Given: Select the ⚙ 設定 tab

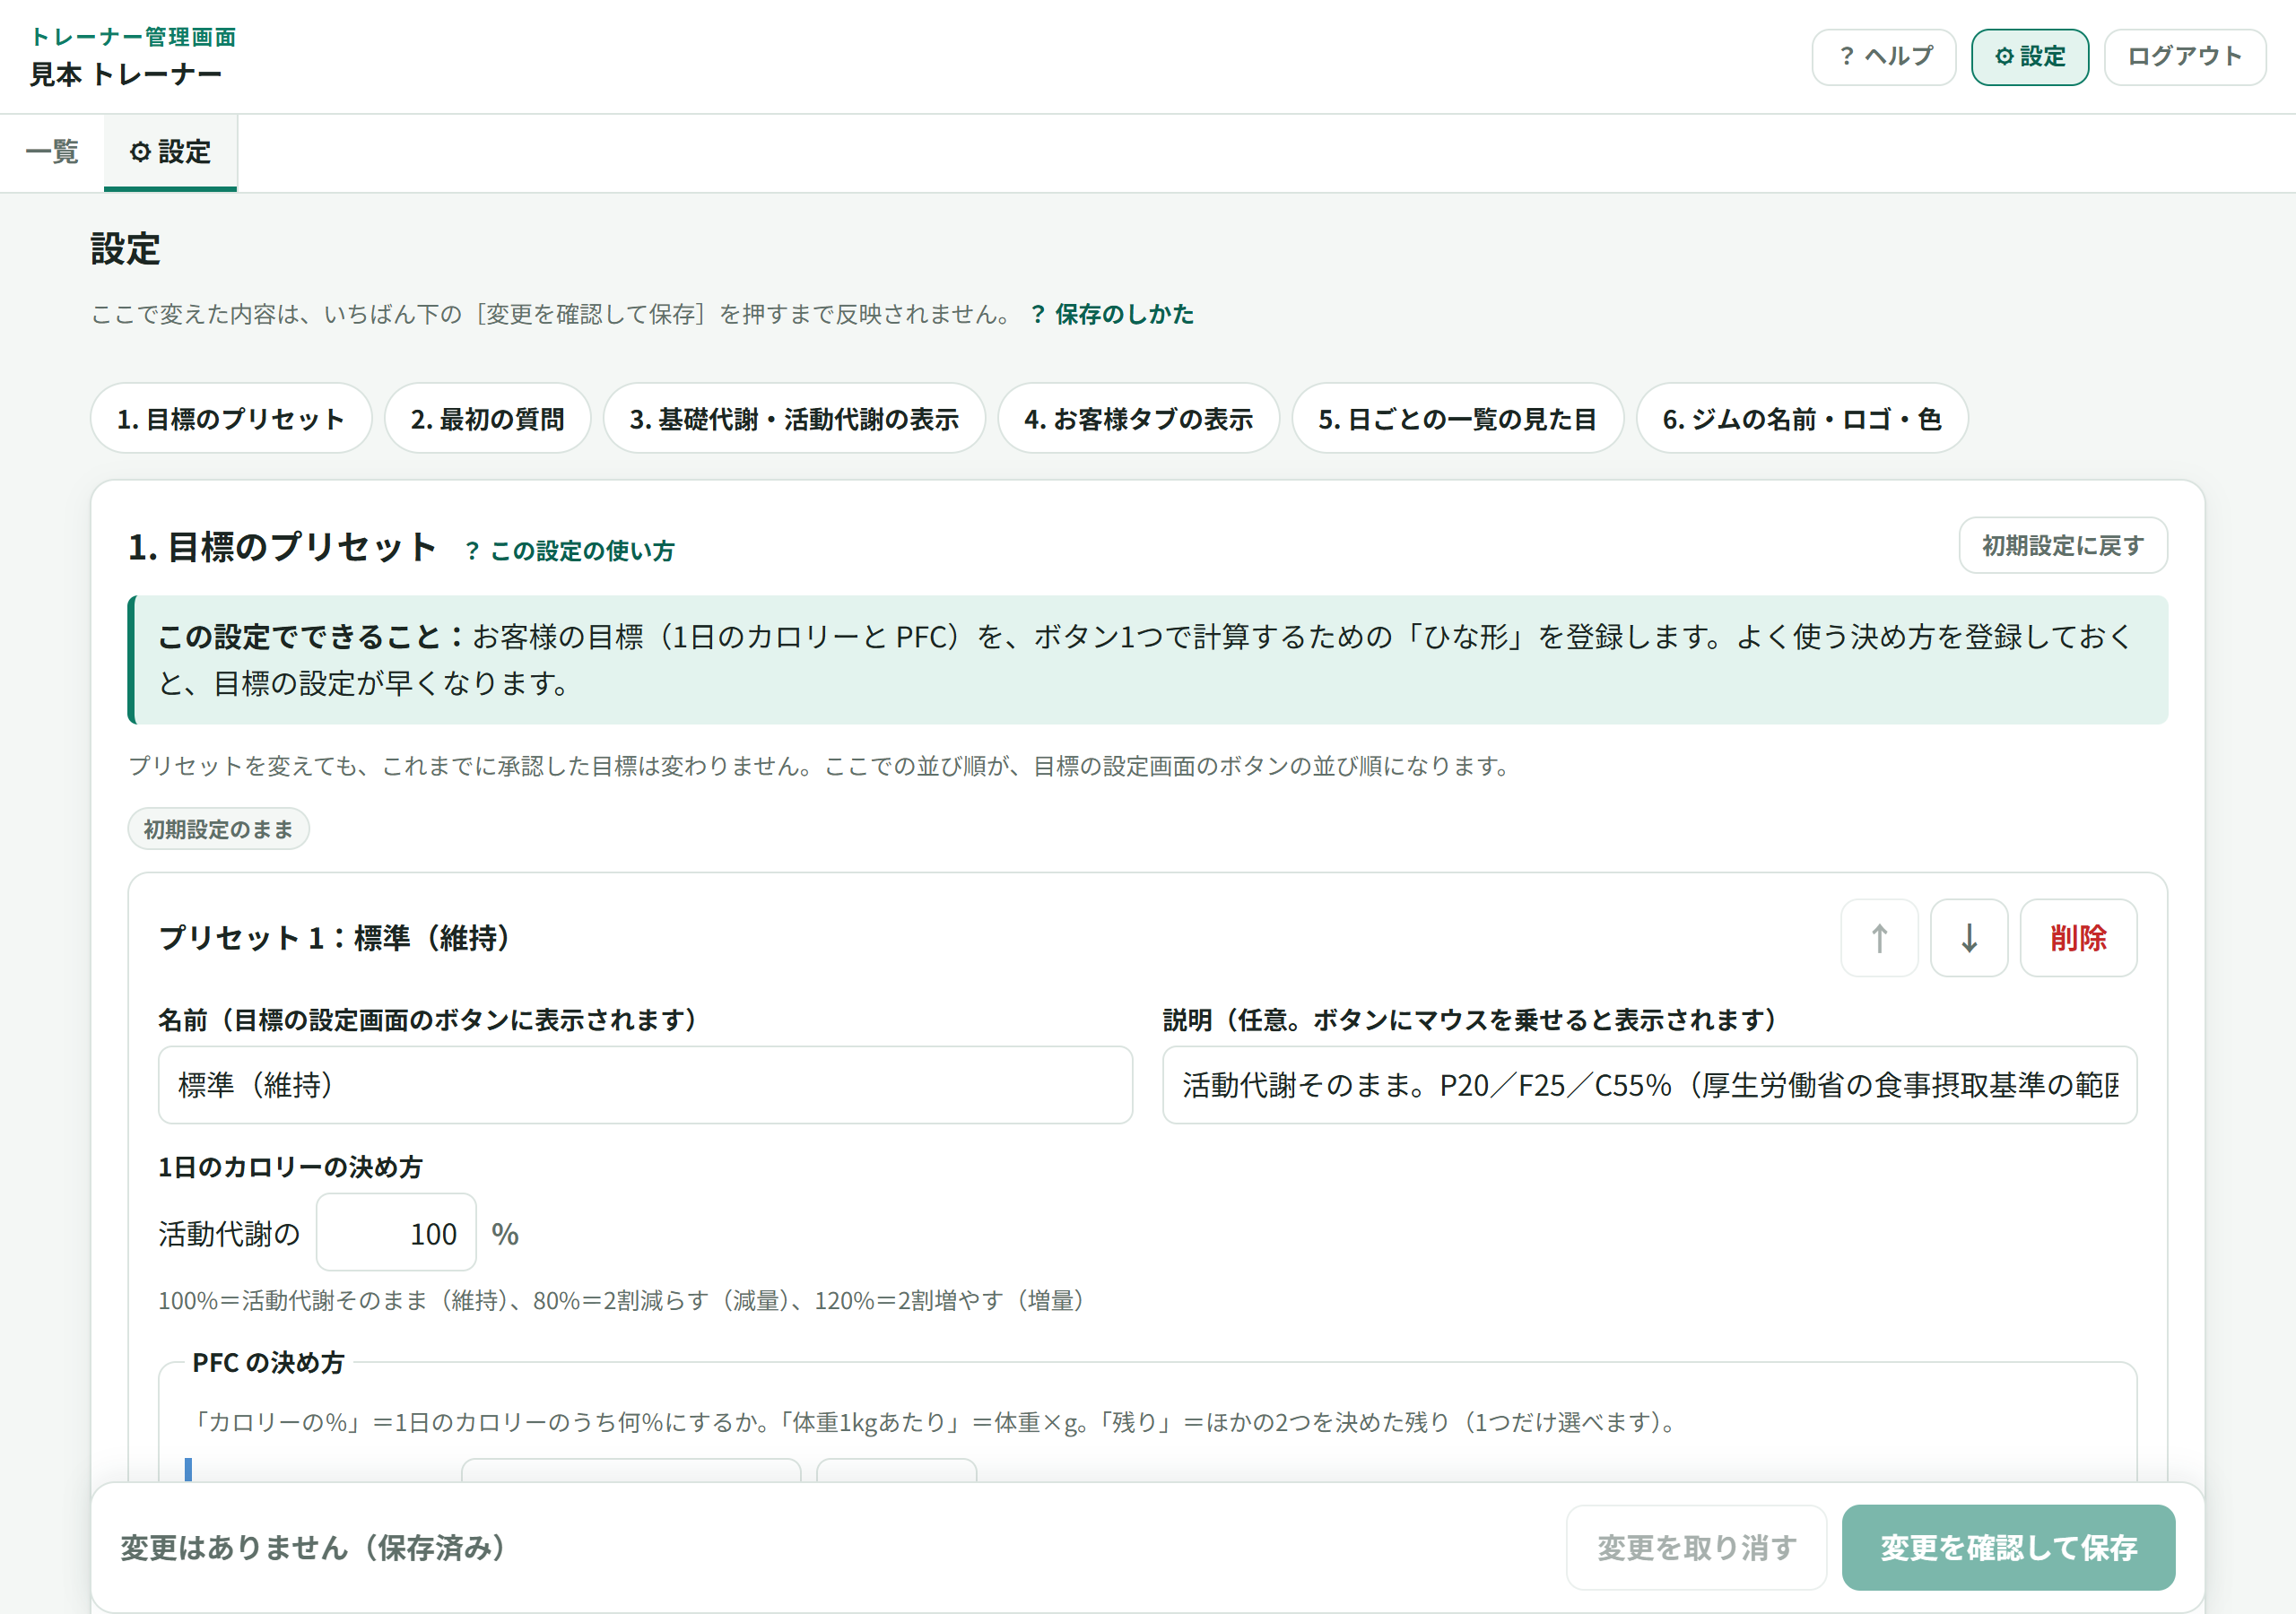Looking at the screenshot, I should click(x=170, y=152).
